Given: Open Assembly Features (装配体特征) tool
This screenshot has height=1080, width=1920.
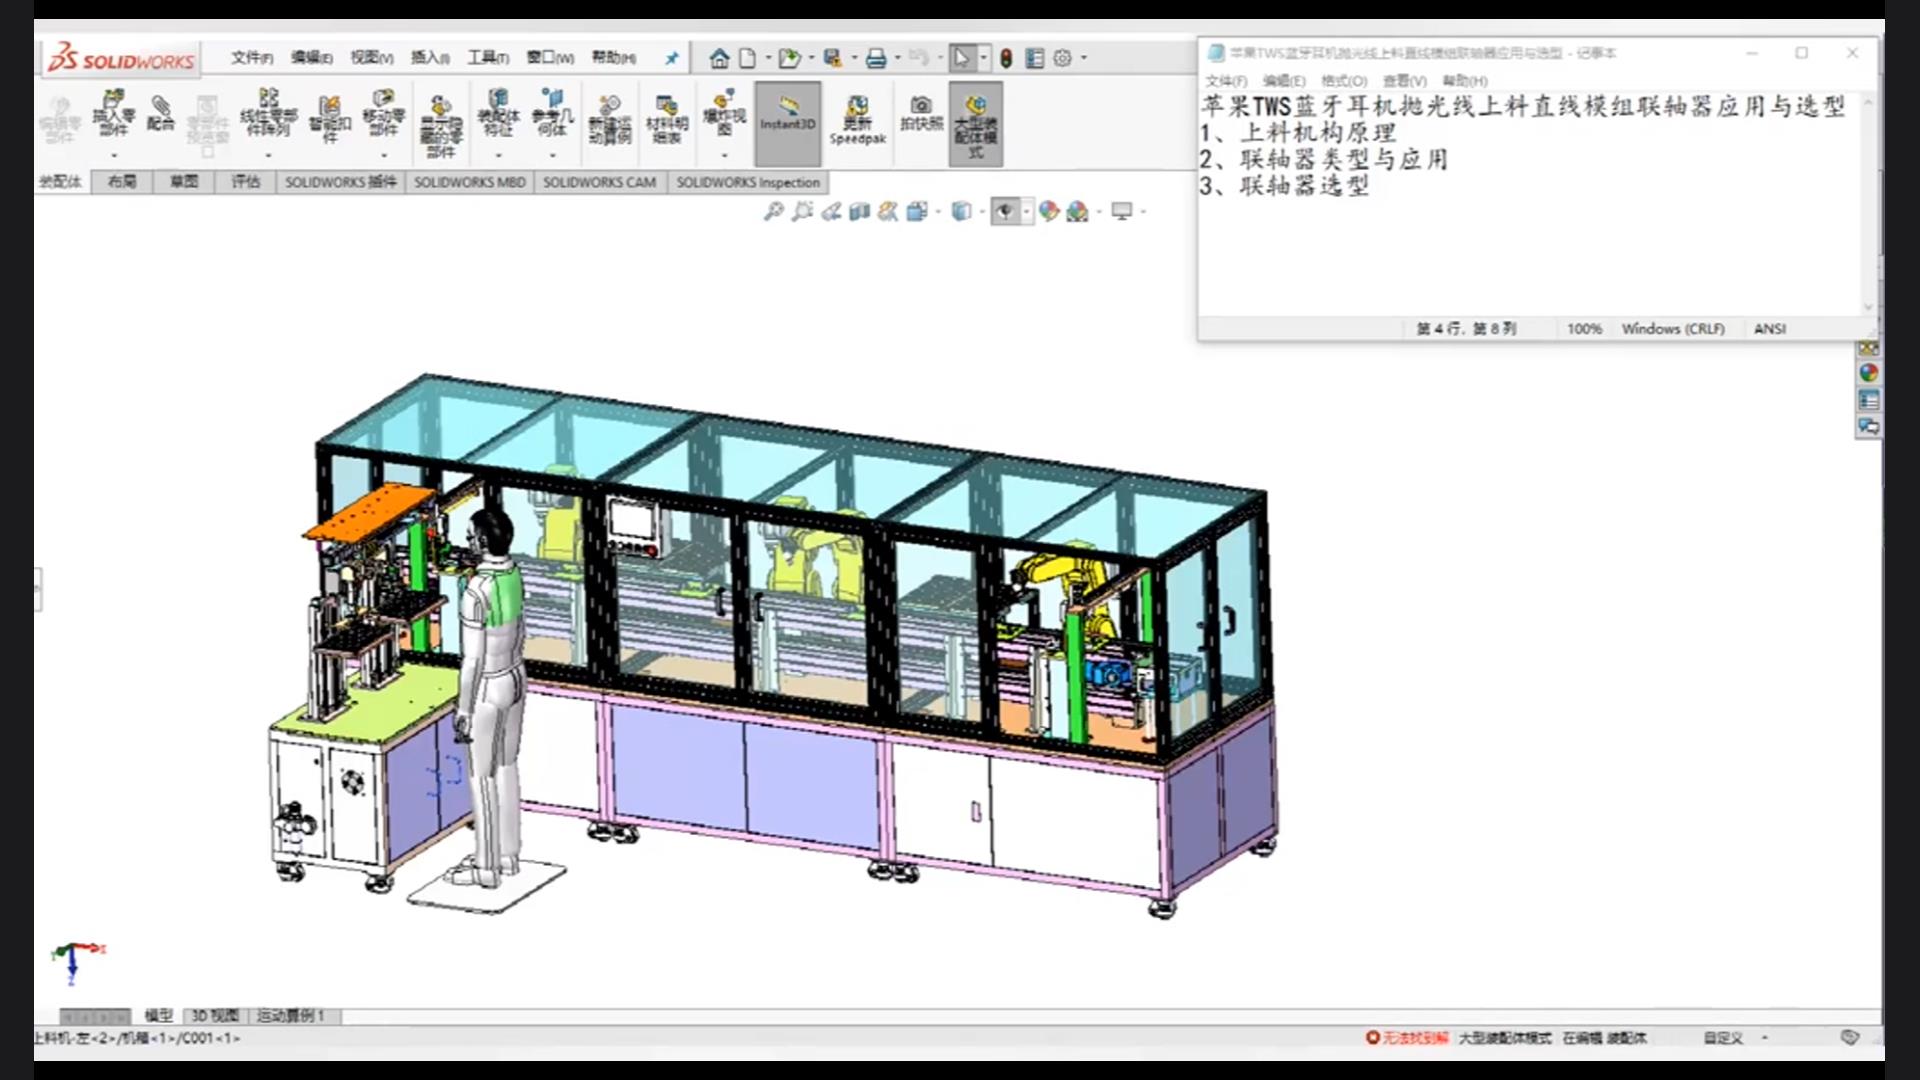Looking at the screenshot, I should pyautogui.click(x=498, y=112).
